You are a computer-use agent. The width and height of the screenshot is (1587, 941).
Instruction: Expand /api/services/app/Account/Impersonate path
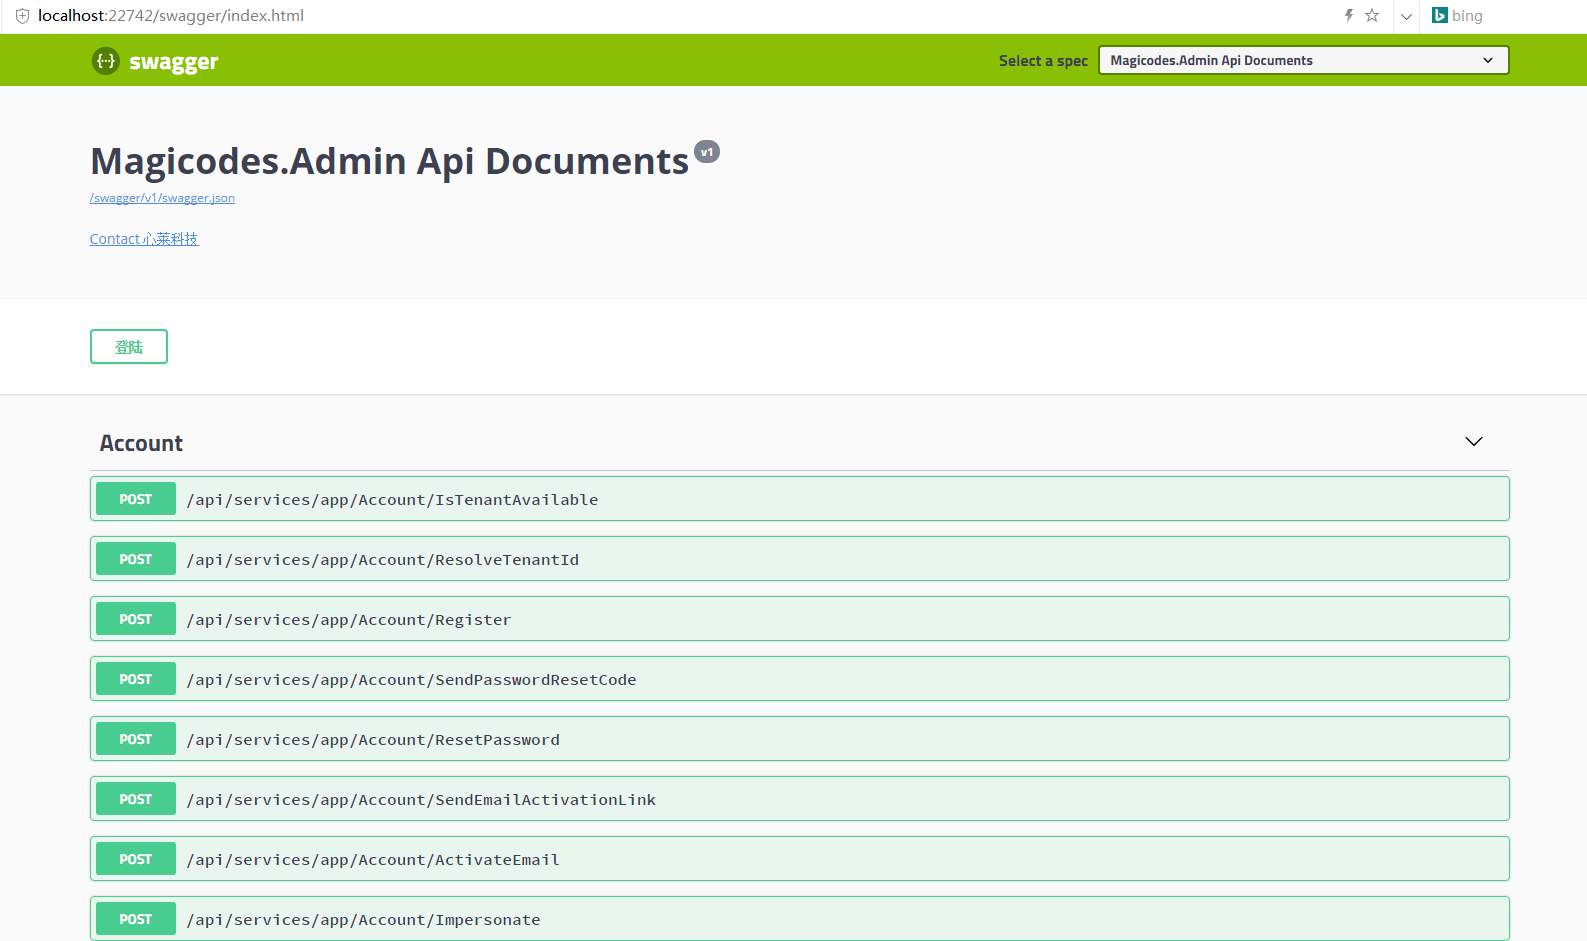(x=363, y=920)
